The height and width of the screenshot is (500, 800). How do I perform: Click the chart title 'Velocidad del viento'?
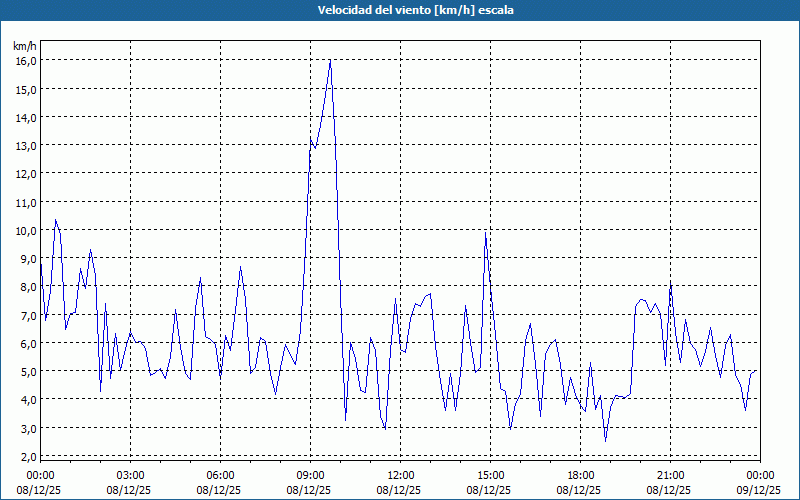400,10
